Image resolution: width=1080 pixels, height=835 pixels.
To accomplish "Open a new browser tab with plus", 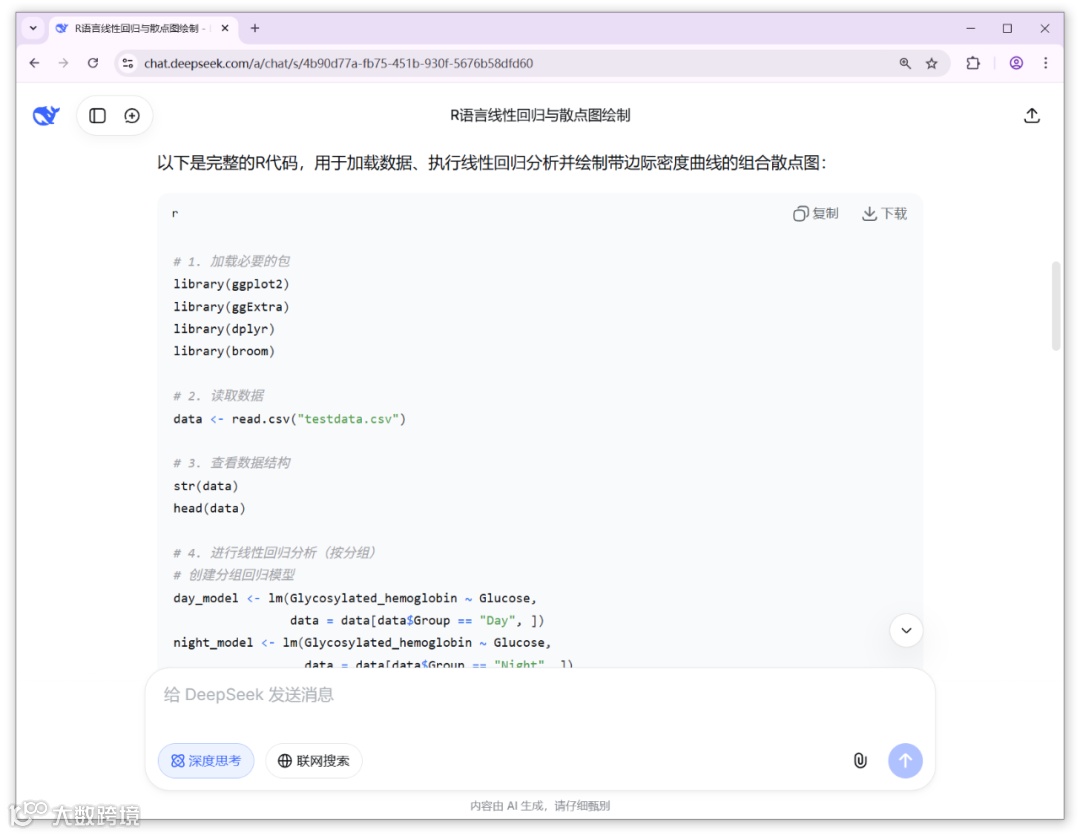I will coord(255,28).
